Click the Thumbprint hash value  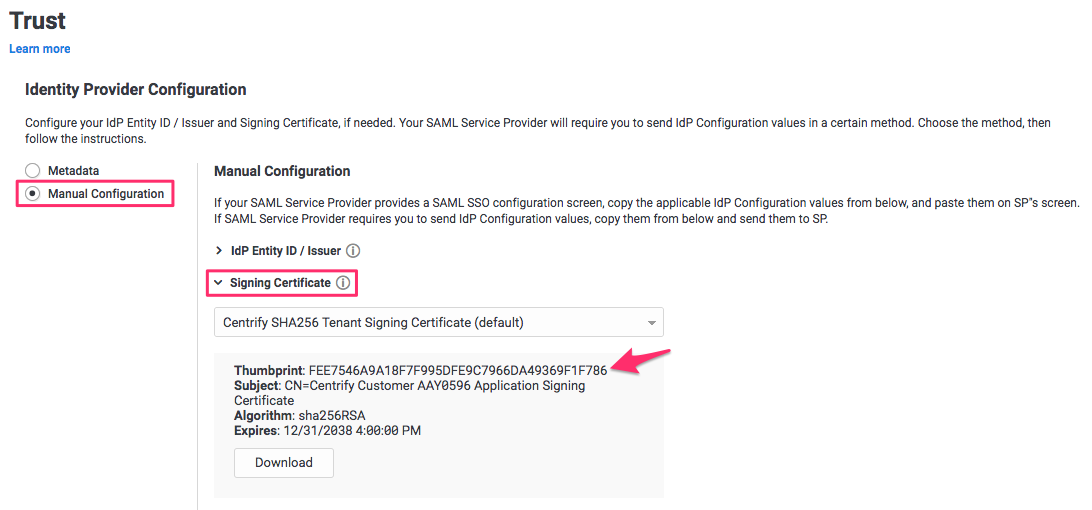coord(457,371)
